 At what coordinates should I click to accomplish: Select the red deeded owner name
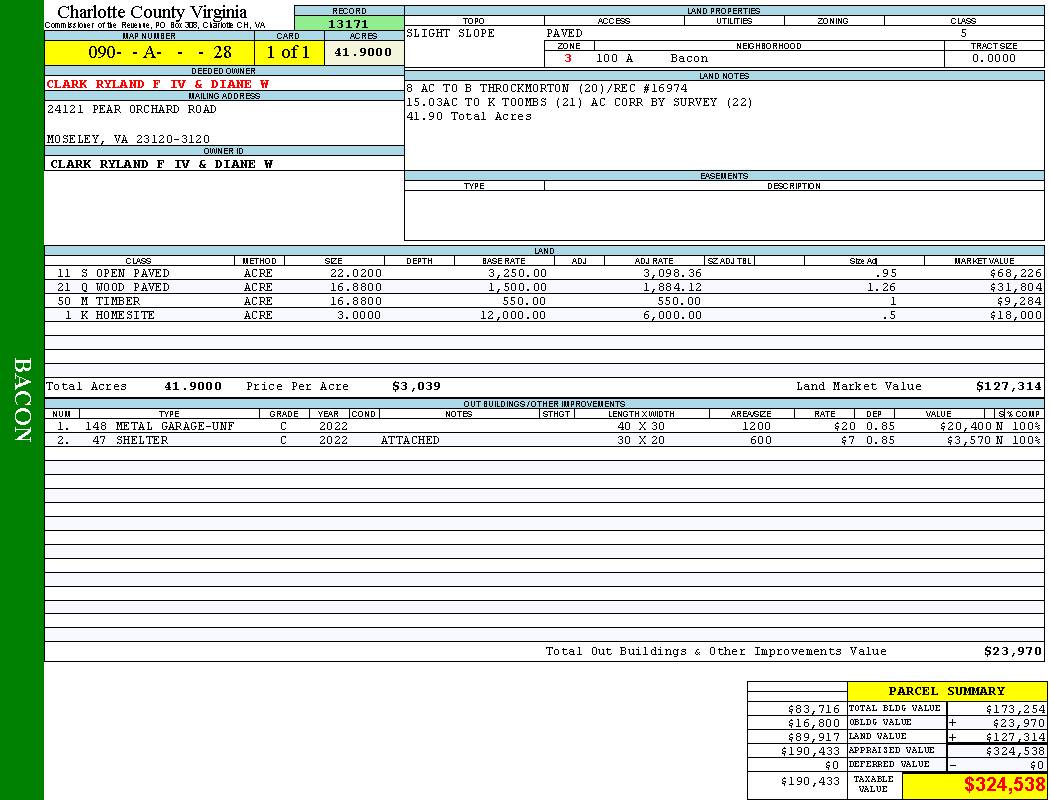[x=158, y=84]
